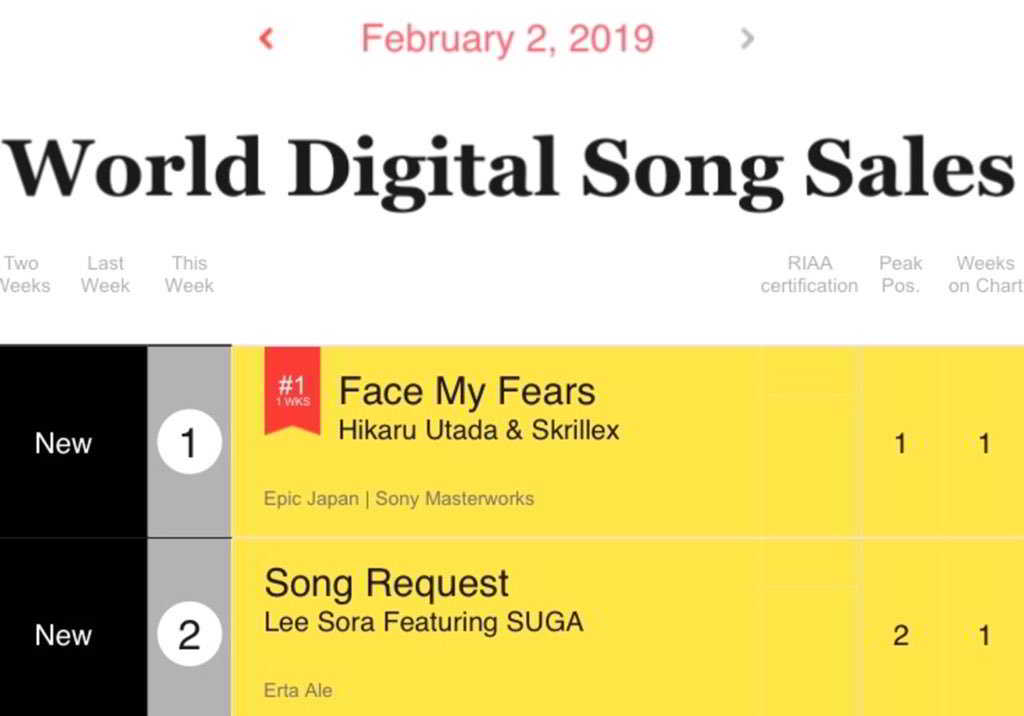The height and width of the screenshot is (716, 1024).
Task: Click the Erta Ale label text
Action: point(298,690)
